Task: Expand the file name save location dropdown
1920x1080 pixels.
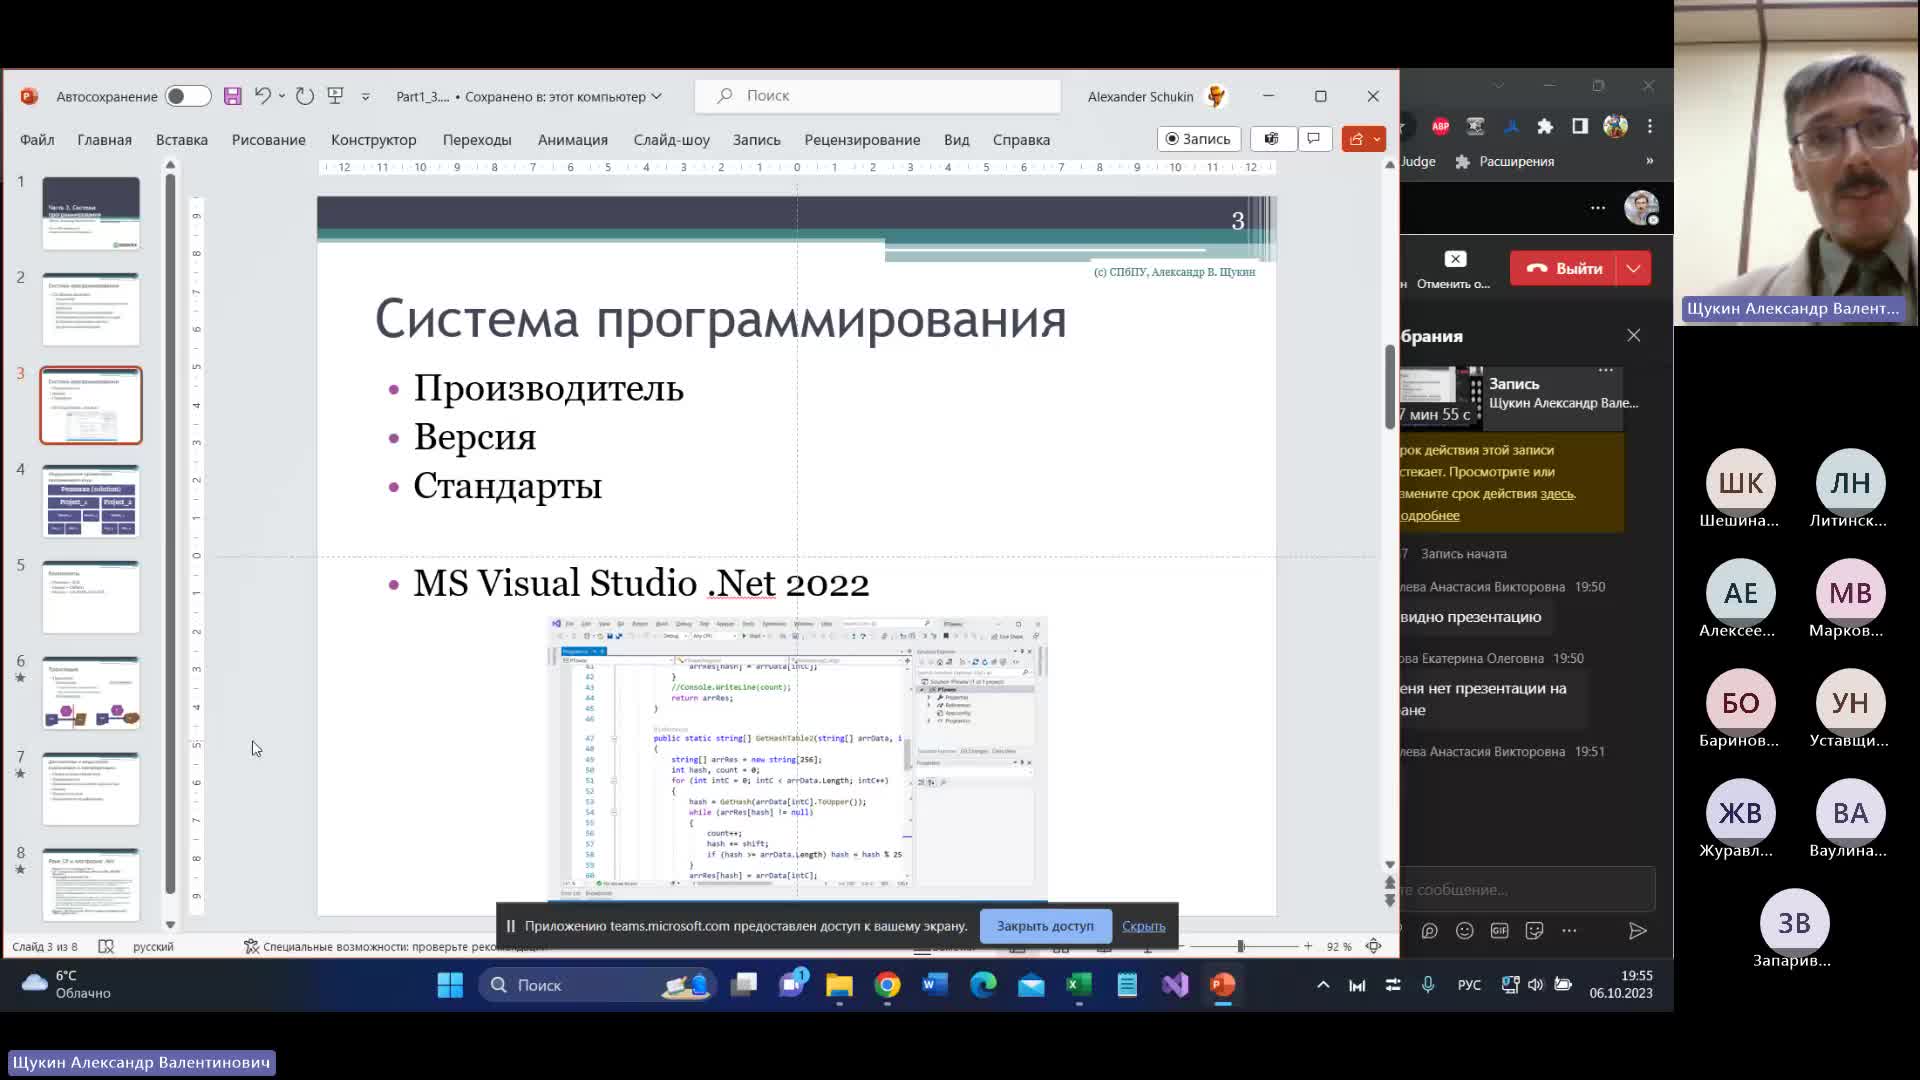Action: click(656, 96)
